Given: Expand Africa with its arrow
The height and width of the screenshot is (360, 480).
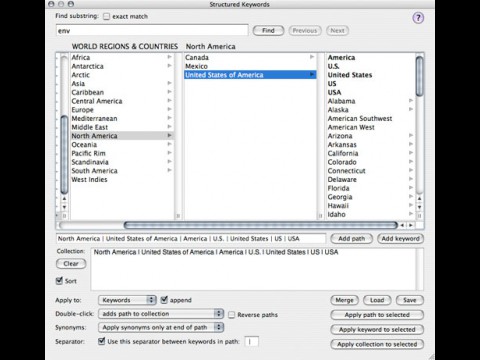Looking at the screenshot, I should (x=169, y=57).
